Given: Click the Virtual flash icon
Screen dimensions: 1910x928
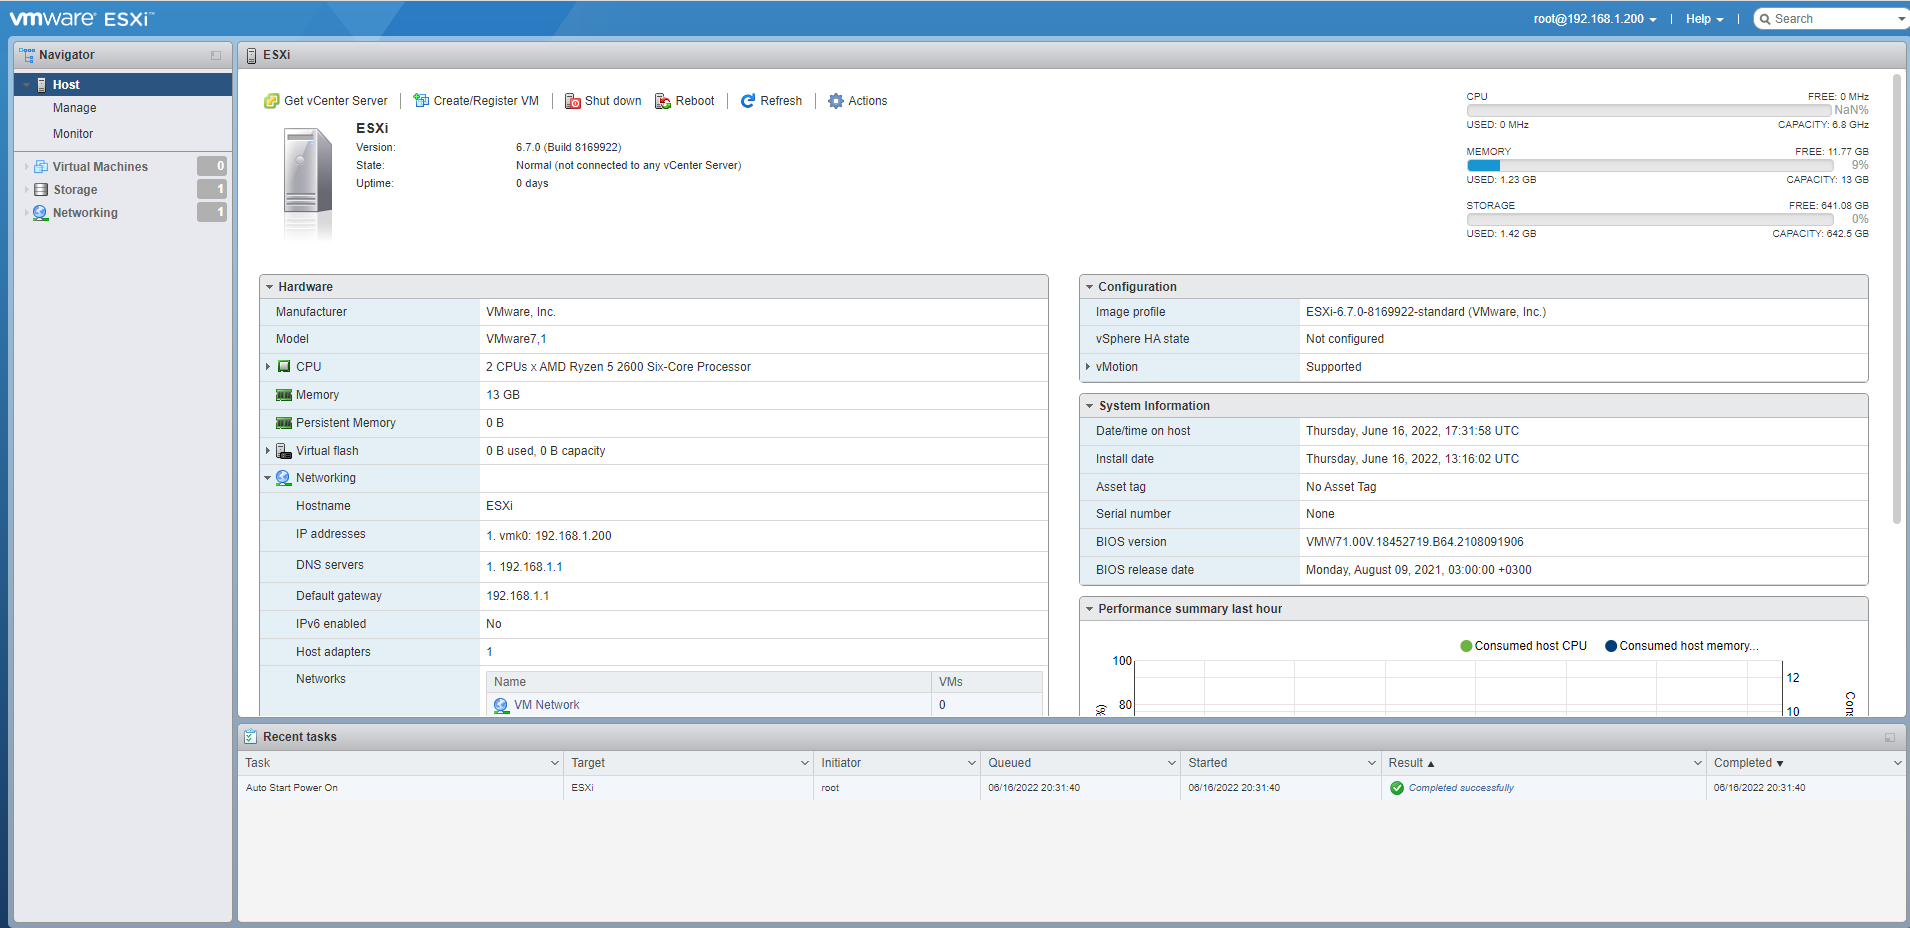Looking at the screenshot, I should [x=284, y=451].
